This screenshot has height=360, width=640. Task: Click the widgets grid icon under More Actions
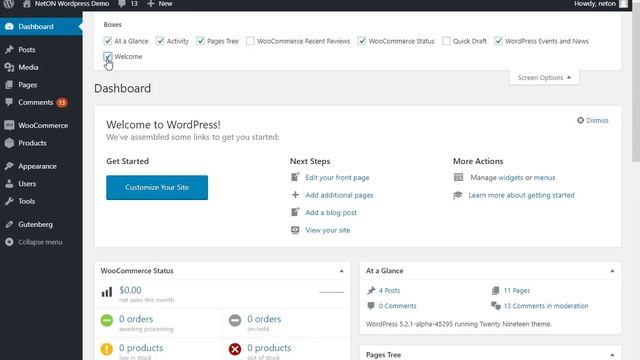458,177
